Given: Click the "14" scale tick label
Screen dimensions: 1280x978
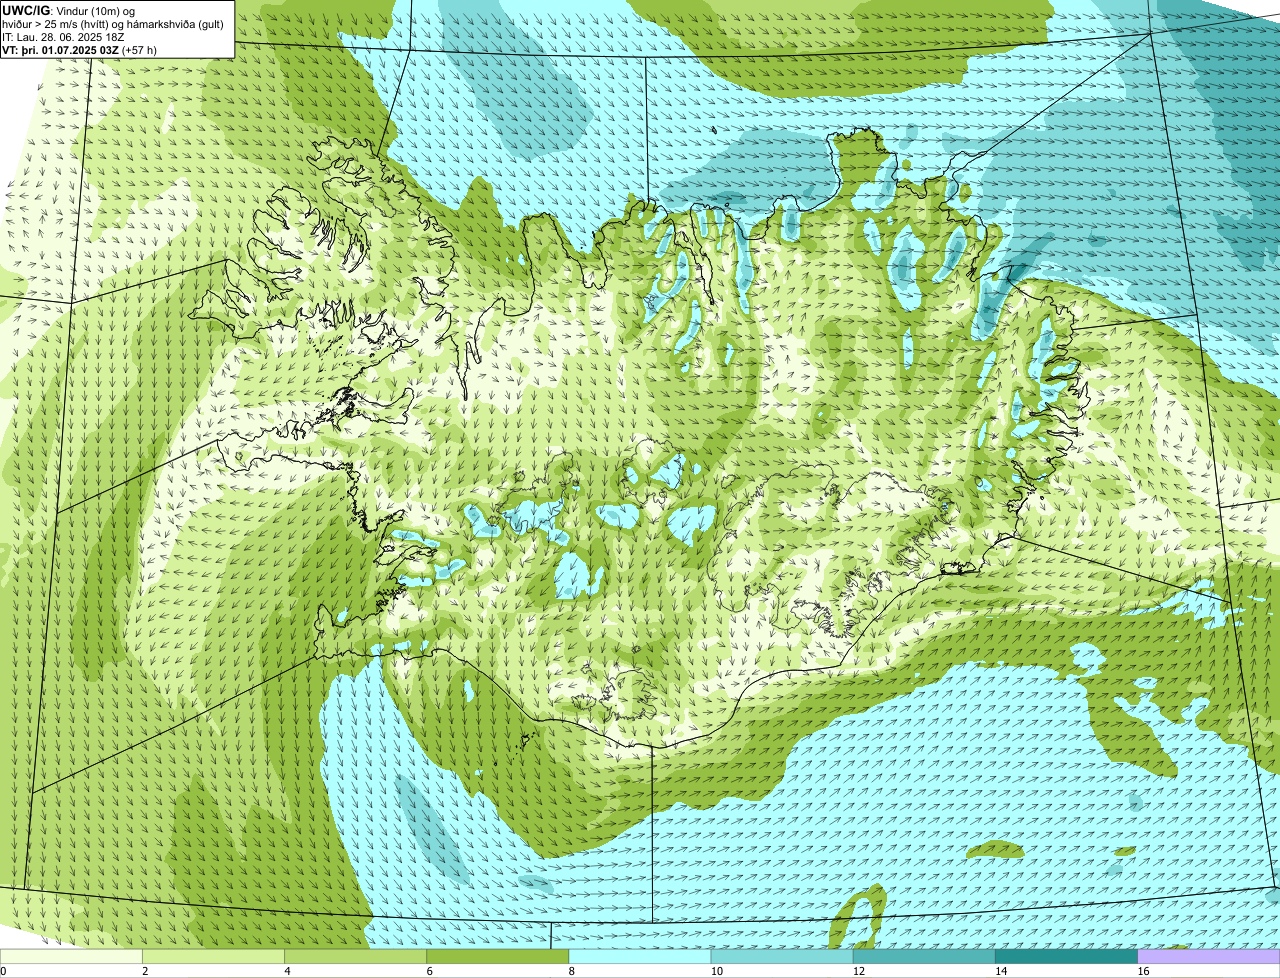Looking at the screenshot, I should tap(1000, 971).
